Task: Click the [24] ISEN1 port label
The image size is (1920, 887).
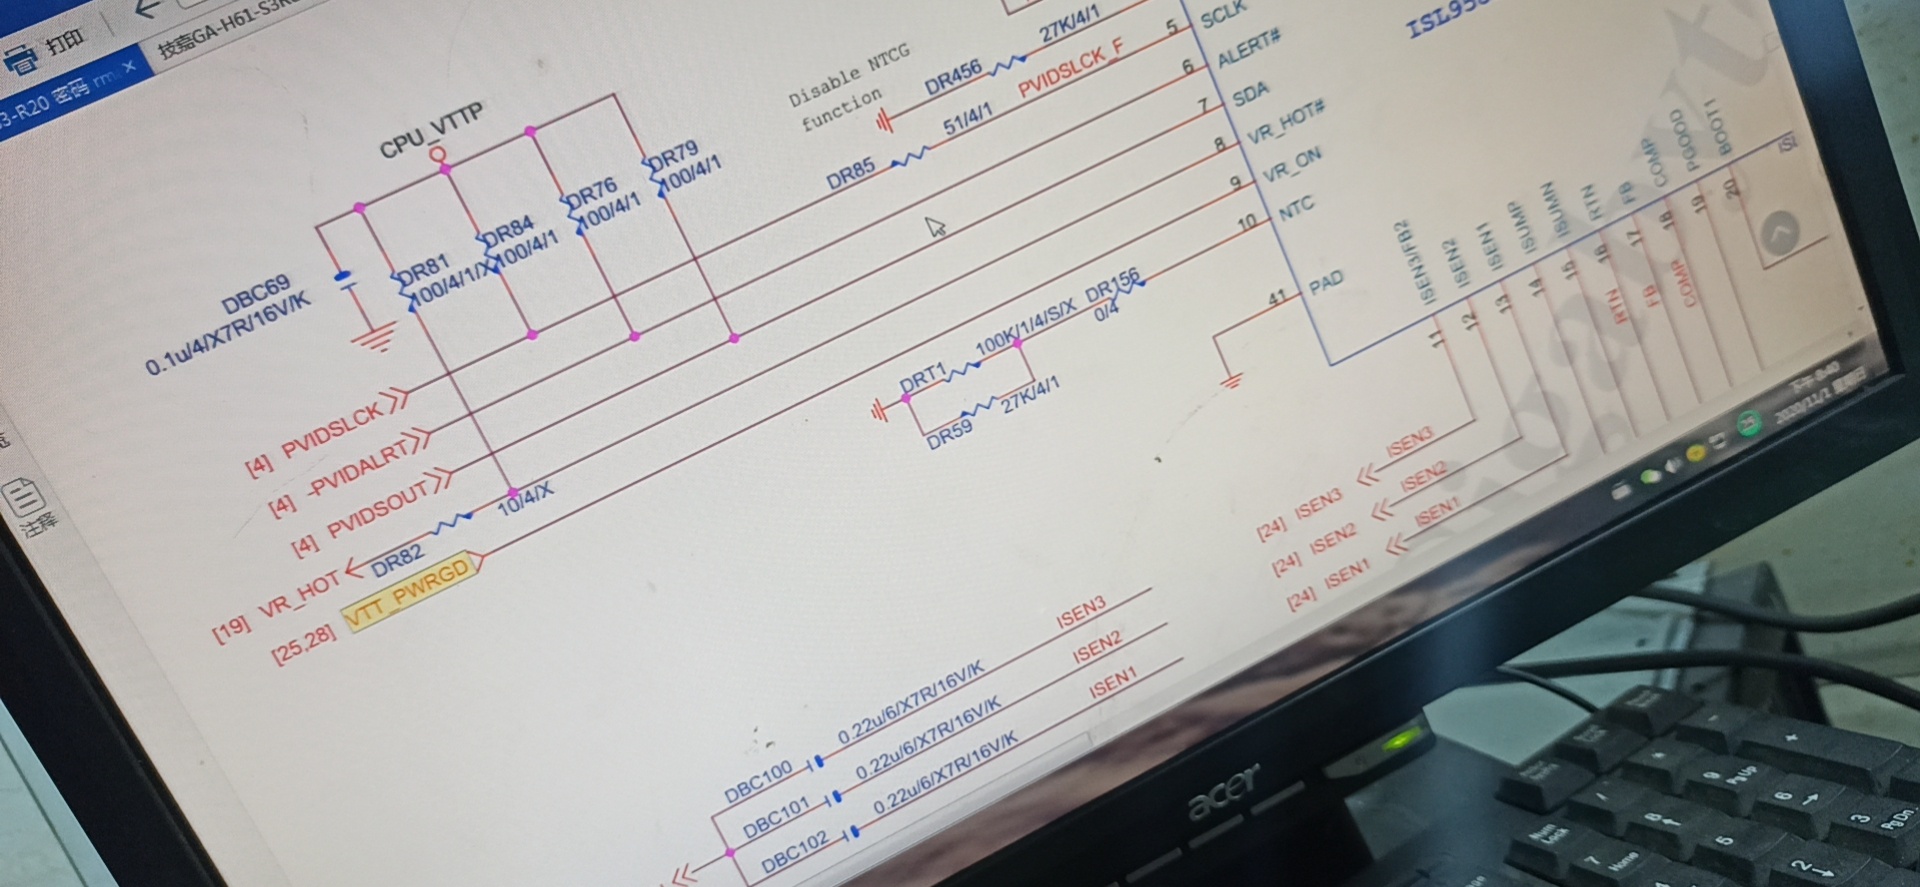Action: (1330, 587)
